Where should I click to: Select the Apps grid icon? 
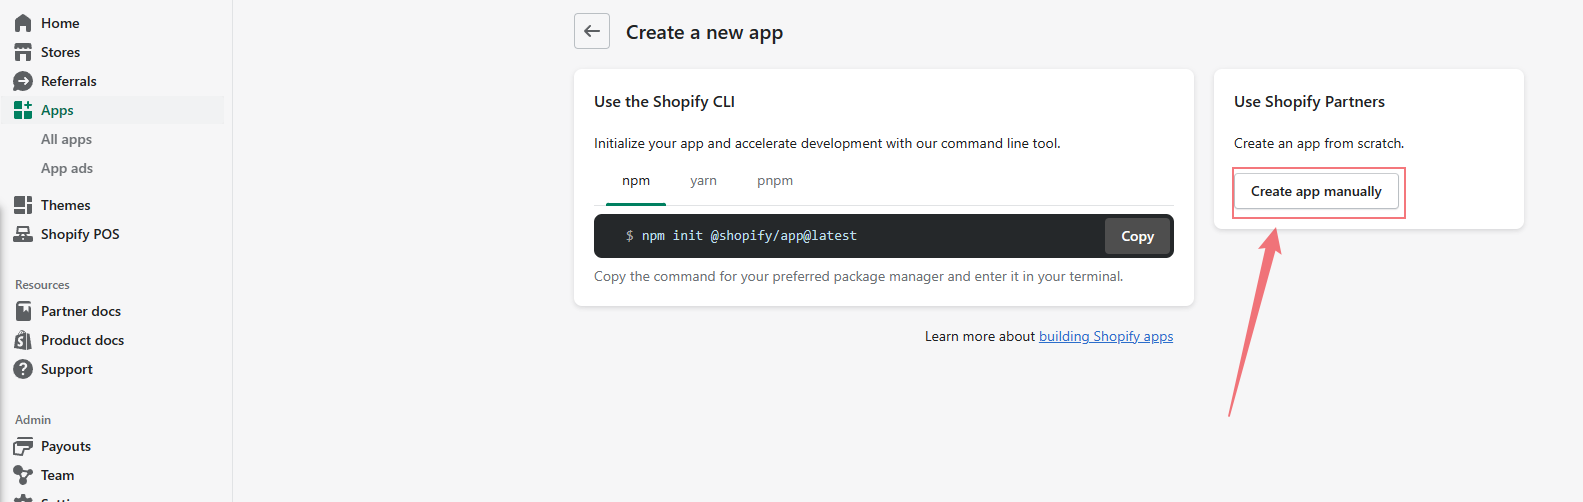click(x=23, y=110)
